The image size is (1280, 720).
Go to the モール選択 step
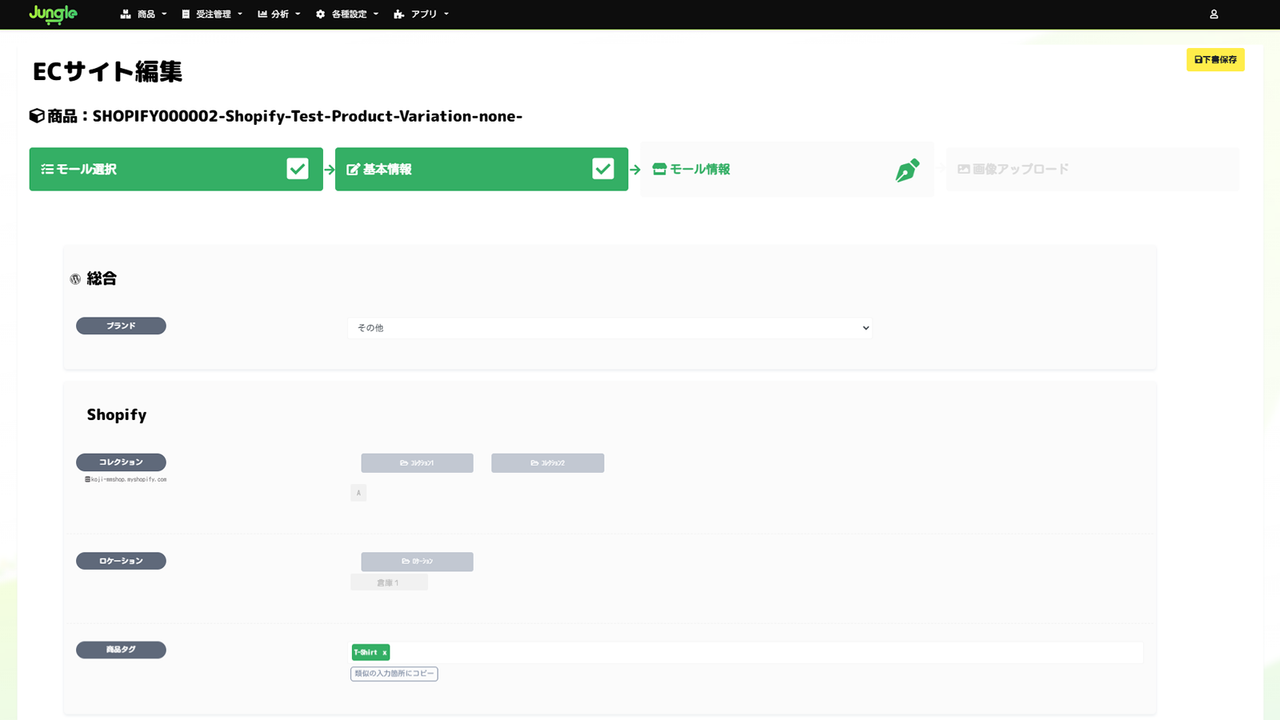[x=176, y=169]
